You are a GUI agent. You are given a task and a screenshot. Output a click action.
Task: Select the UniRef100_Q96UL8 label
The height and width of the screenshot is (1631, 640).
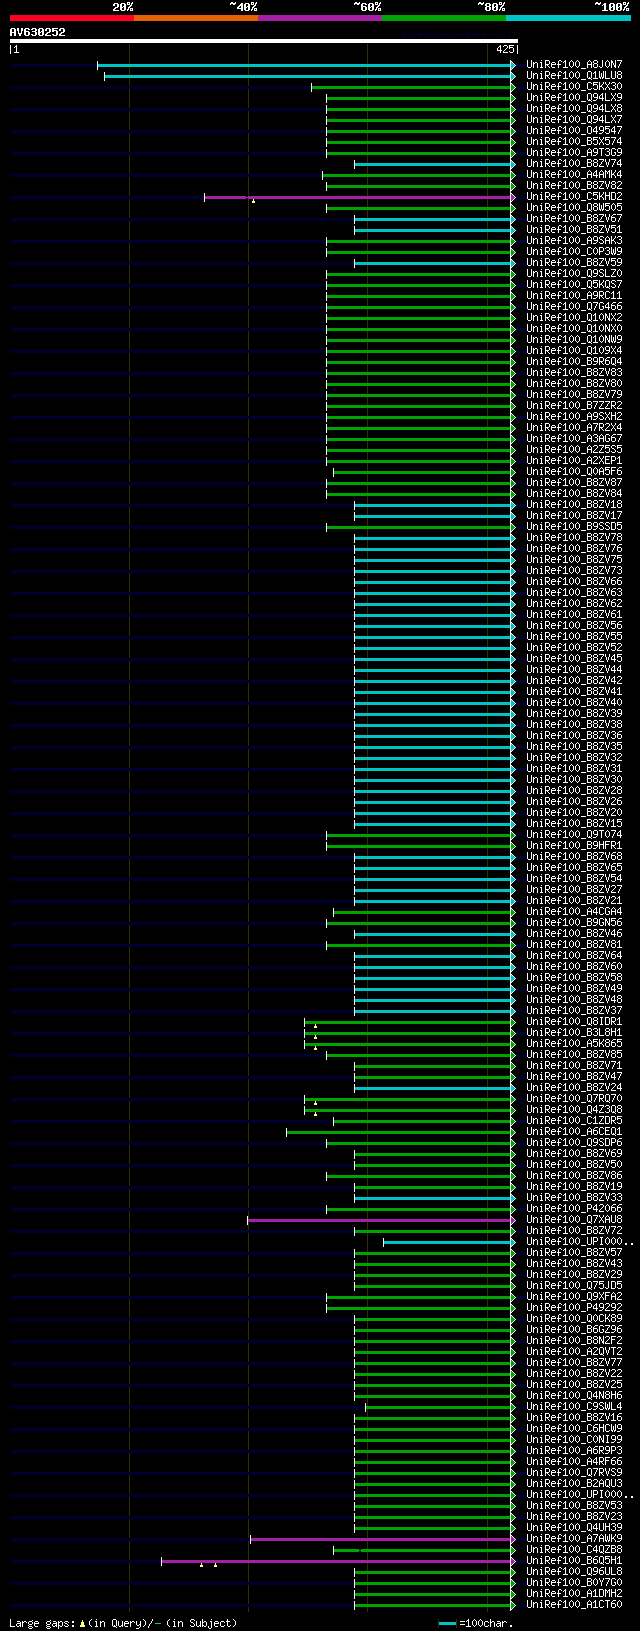pyautogui.click(x=574, y=1572)
